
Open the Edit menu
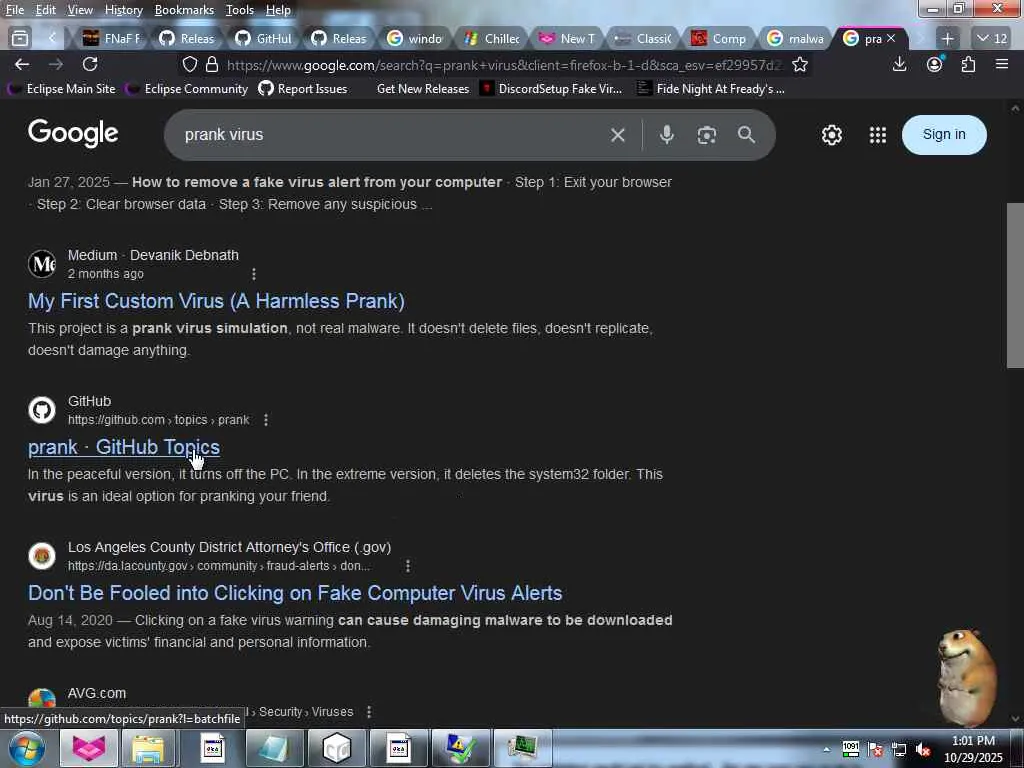click(45, 10)
